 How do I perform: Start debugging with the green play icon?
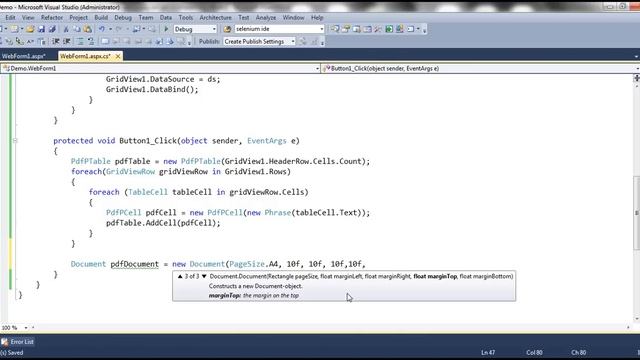[166, 29]
